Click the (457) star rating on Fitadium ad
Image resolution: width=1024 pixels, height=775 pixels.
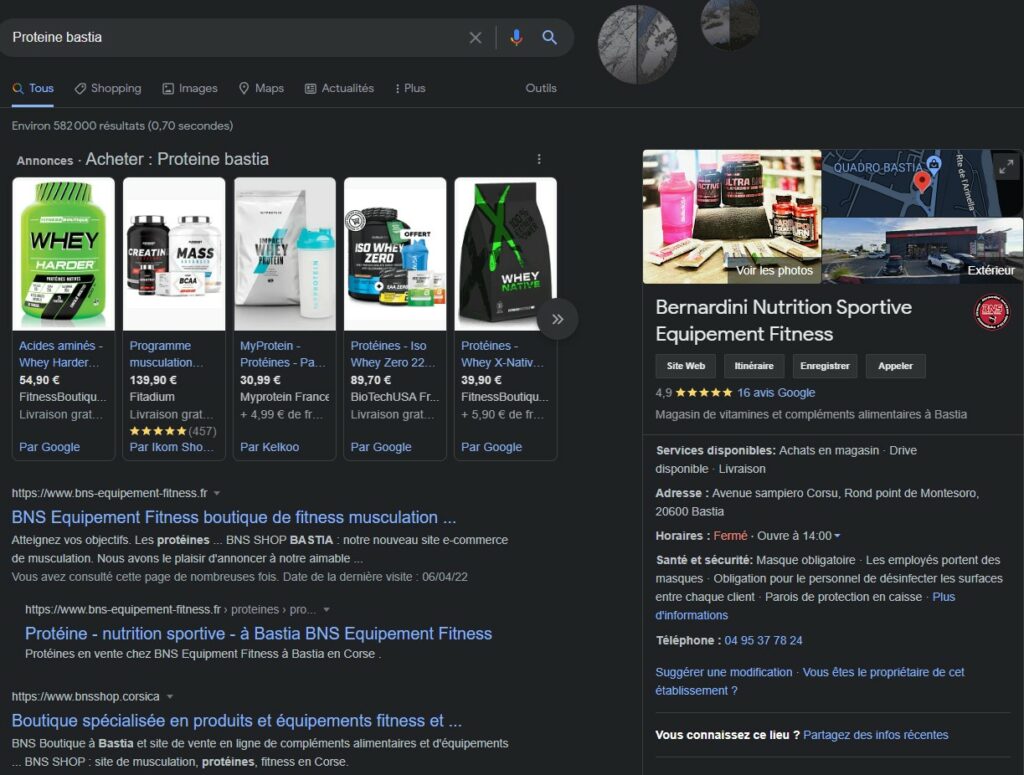pyautogui.click(x=173, y=432)
